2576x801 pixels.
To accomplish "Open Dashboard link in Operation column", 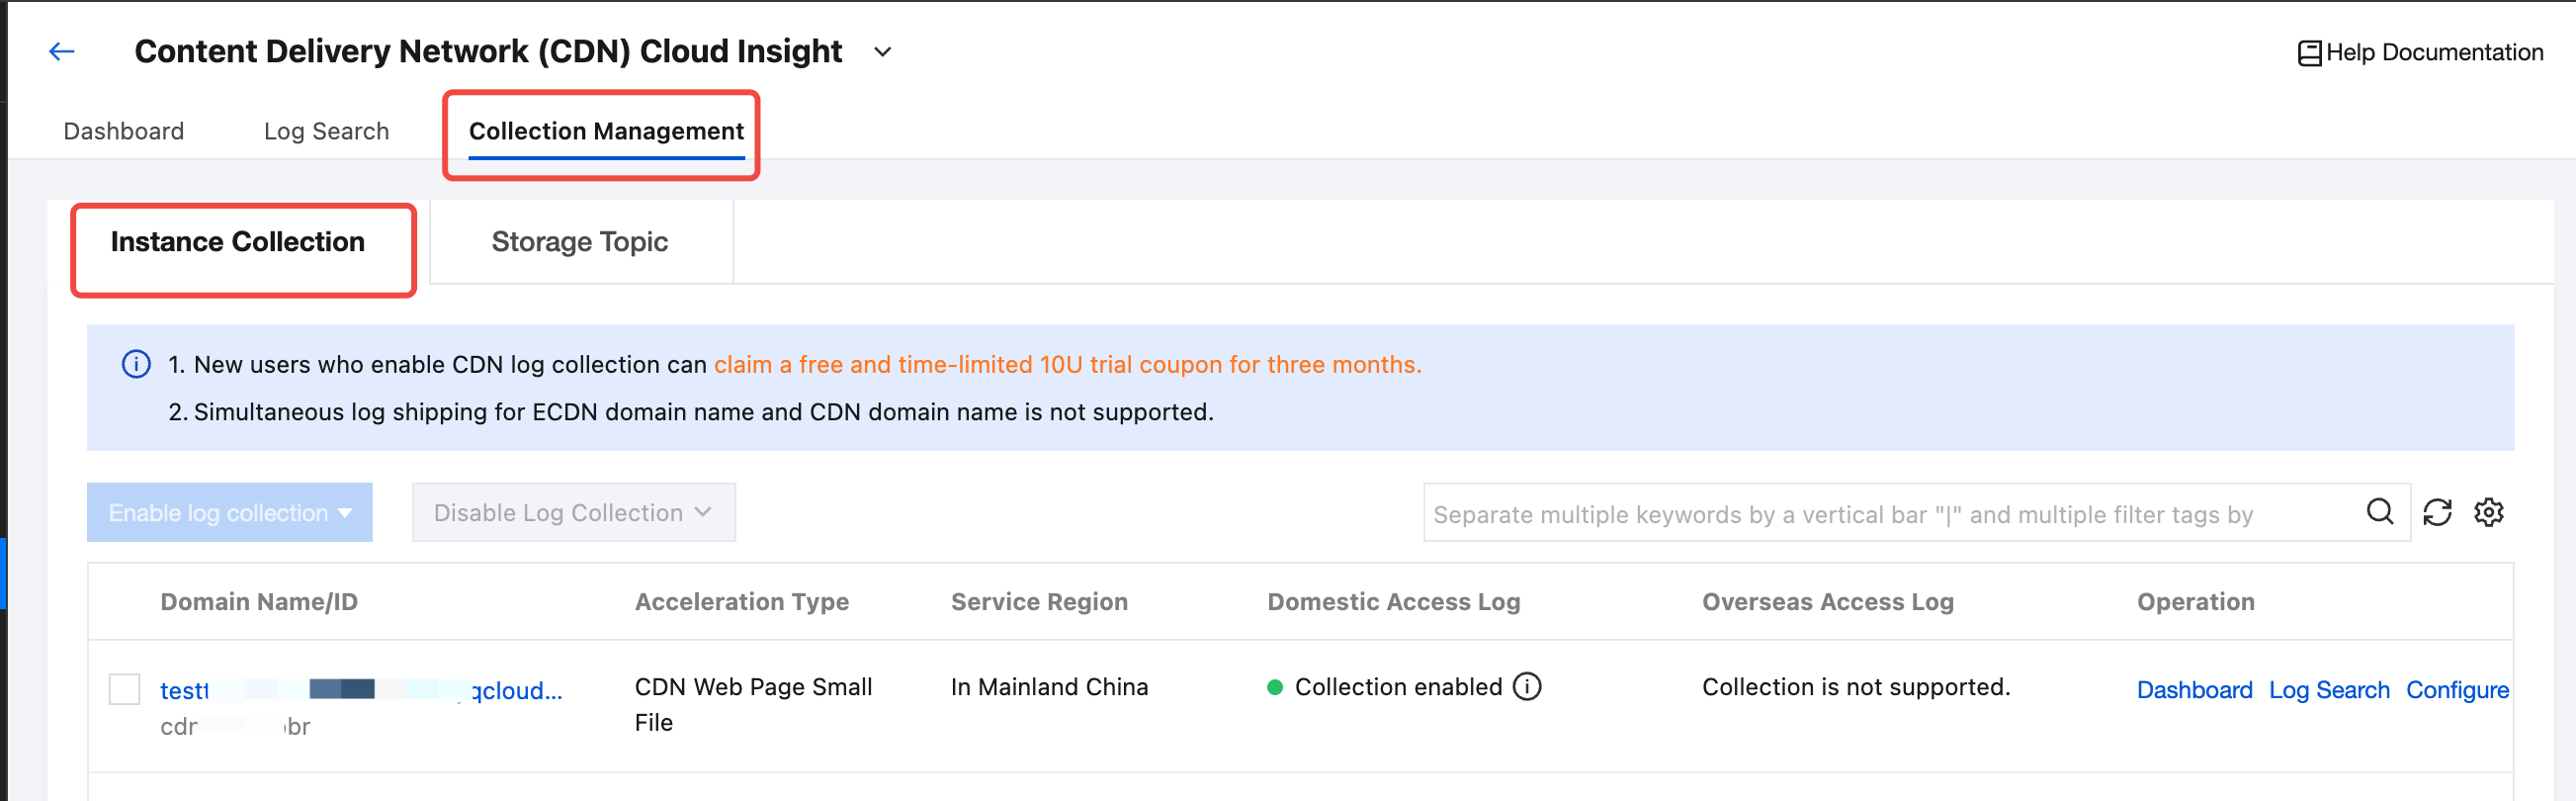I will pyautogui.click(x=2194, y=690).
